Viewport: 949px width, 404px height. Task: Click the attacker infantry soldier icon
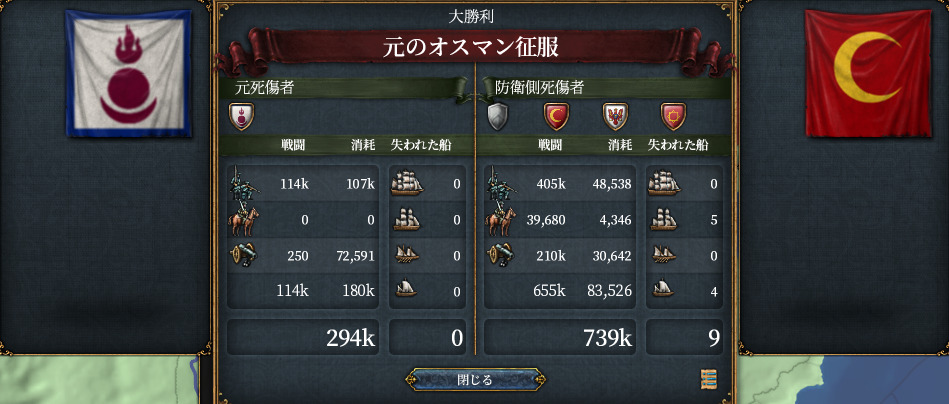pos(244,184)
